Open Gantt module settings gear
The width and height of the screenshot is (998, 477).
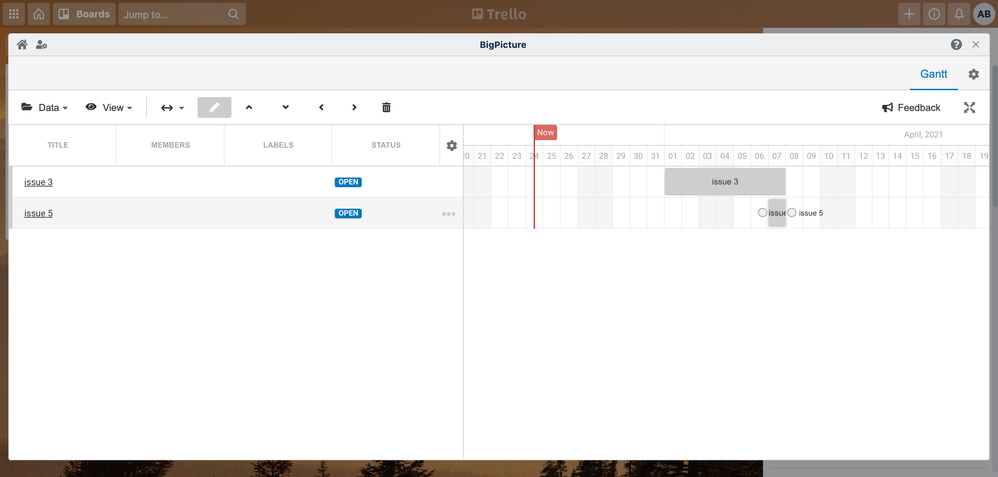[x=974, y=75]
